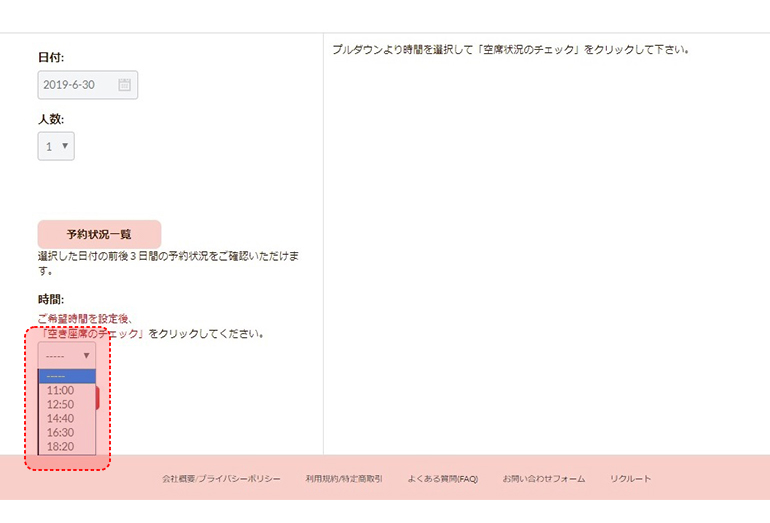Screen dimensions: 770x523
Task: Open 会社概要/プライバシーポリシー footer link
Action: [x=221, y=479]
